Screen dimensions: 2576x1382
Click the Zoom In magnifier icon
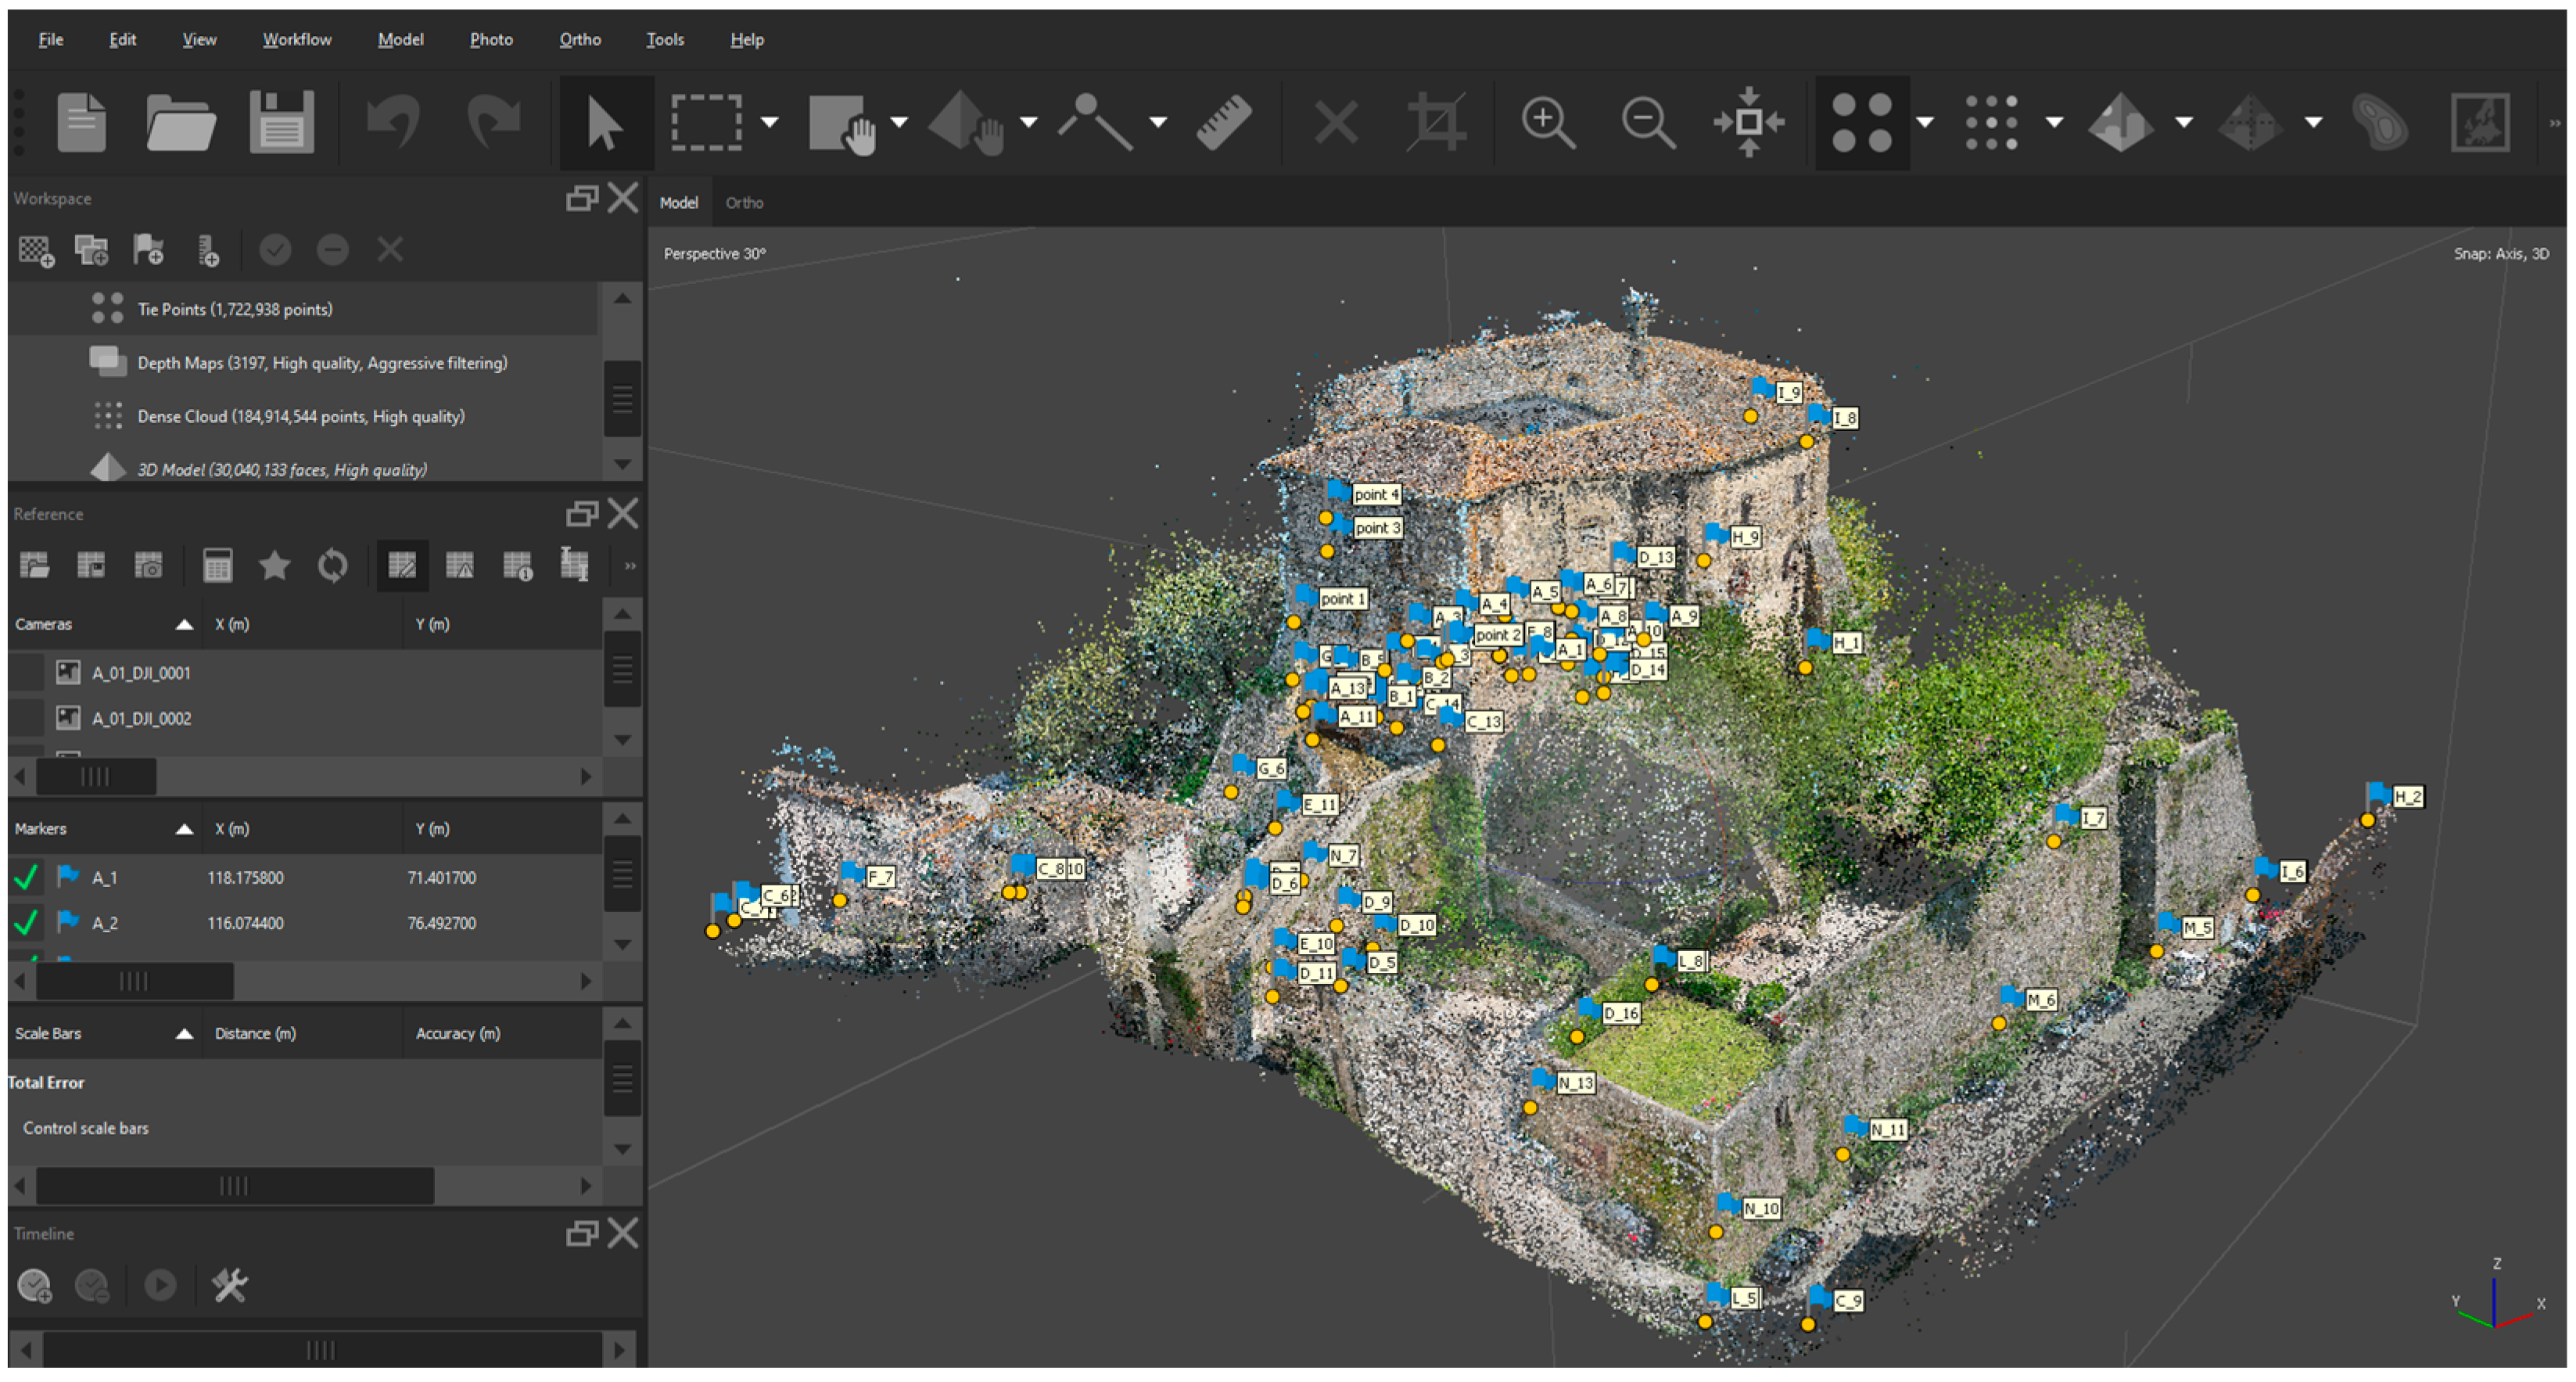(x=1547, y=122)
